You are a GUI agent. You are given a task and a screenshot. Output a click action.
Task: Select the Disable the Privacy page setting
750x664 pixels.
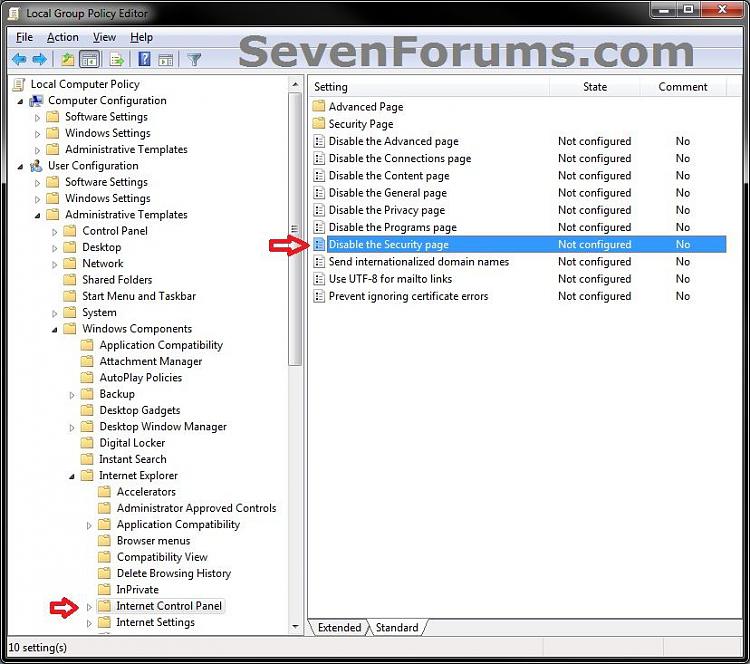(x=519, y=210)
